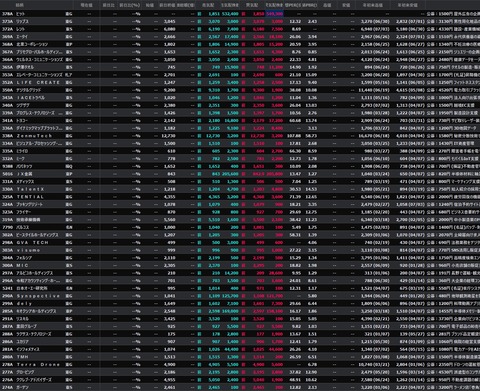Select the ZenmuTech stock name

click(x=34, y=136)
